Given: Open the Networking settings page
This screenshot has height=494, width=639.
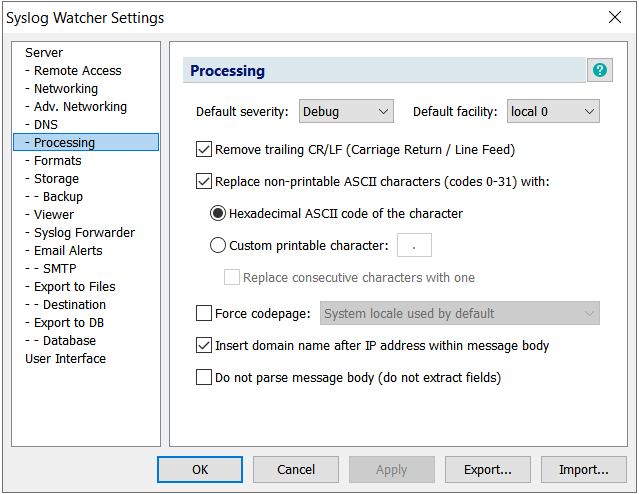Looking at the screenshot, I should point(61,88).
